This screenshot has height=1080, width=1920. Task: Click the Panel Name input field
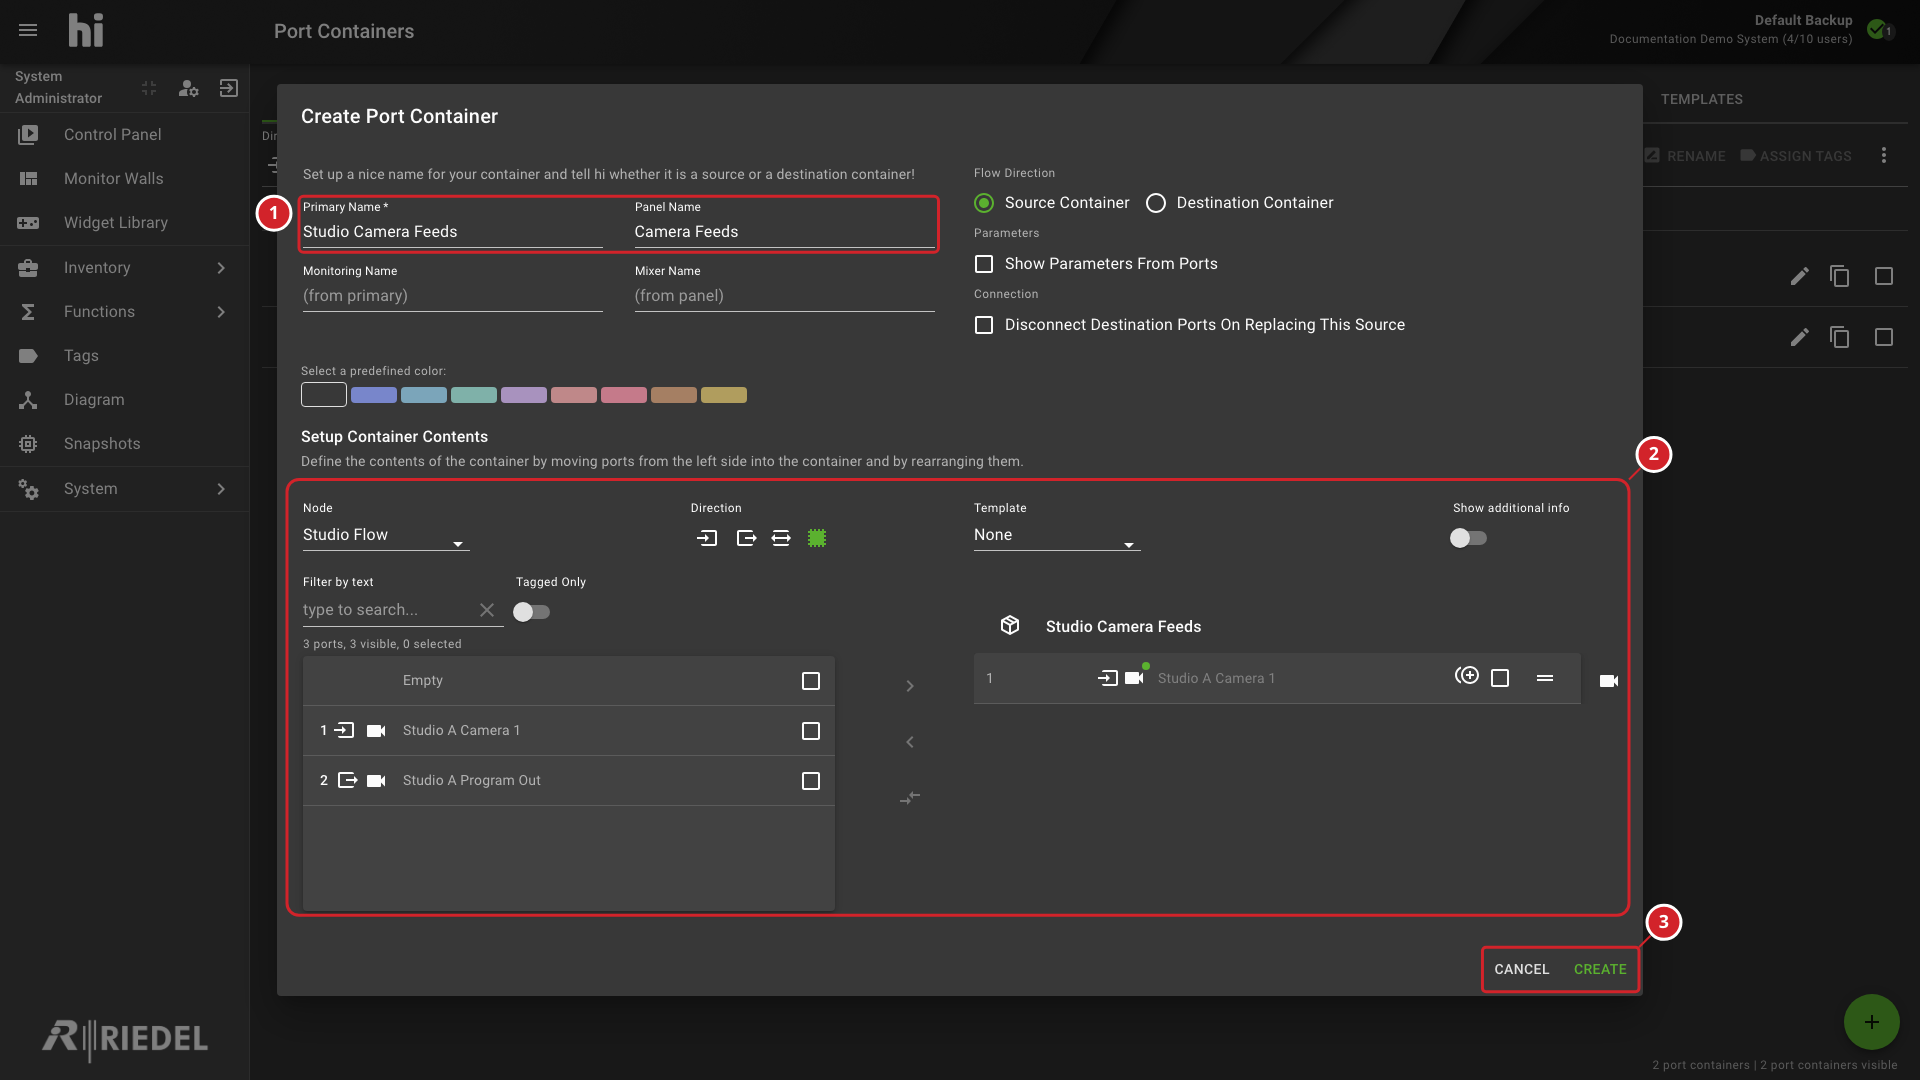coord(785,232)
